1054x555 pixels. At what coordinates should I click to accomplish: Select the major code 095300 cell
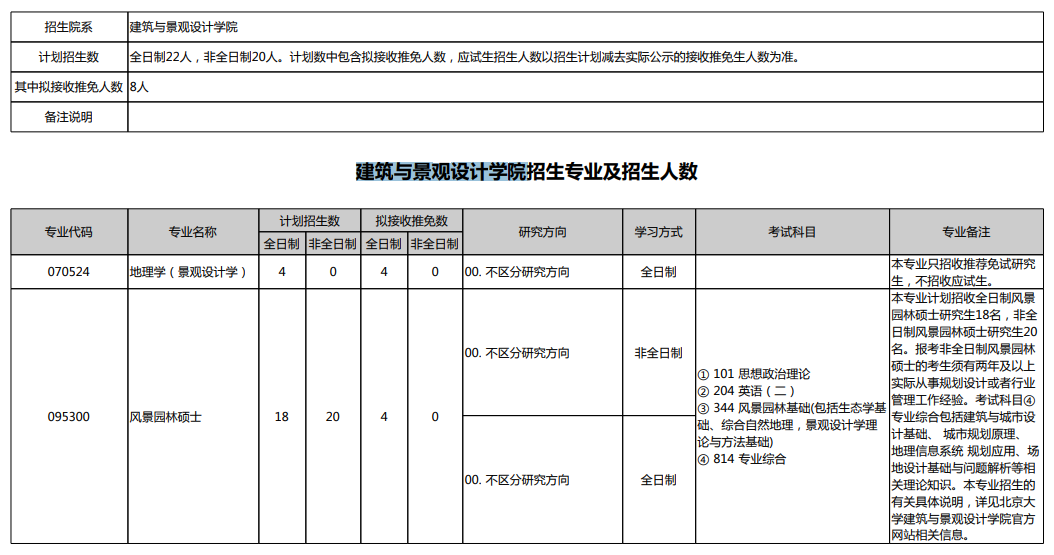pos(69,417)
